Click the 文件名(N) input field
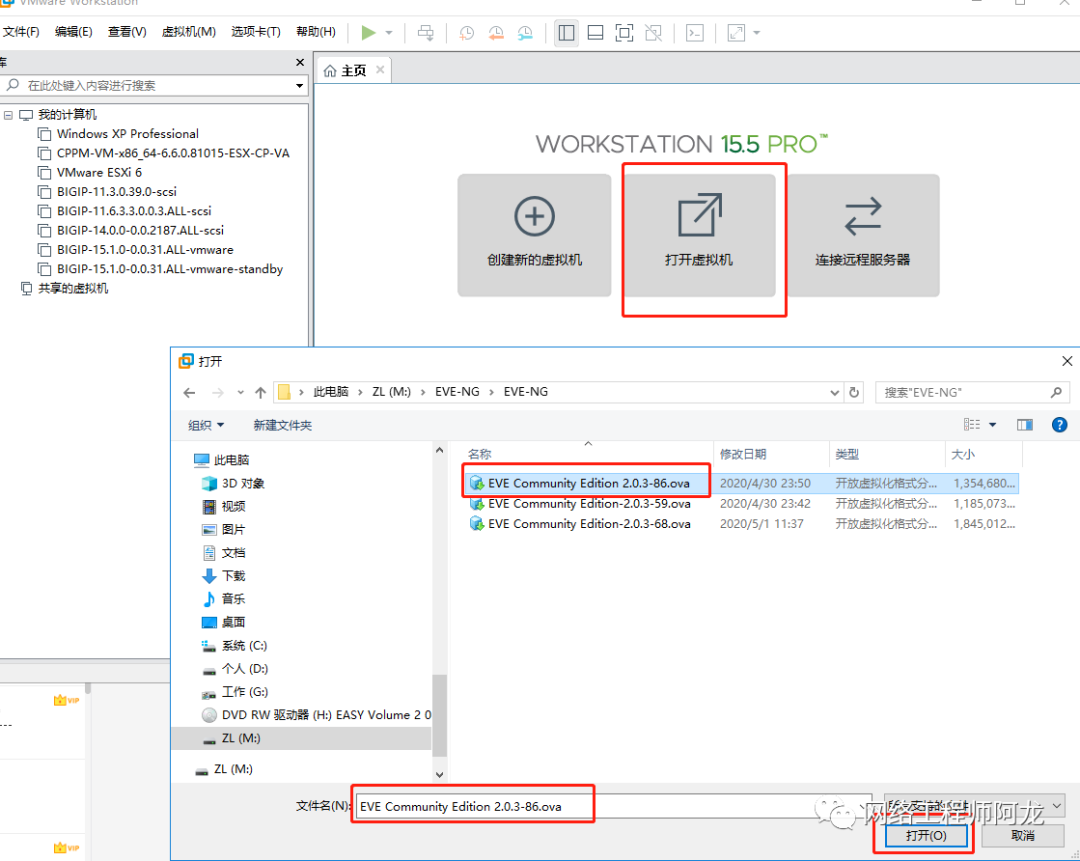This screenshot has width=1080, height=861. point(614,807)
